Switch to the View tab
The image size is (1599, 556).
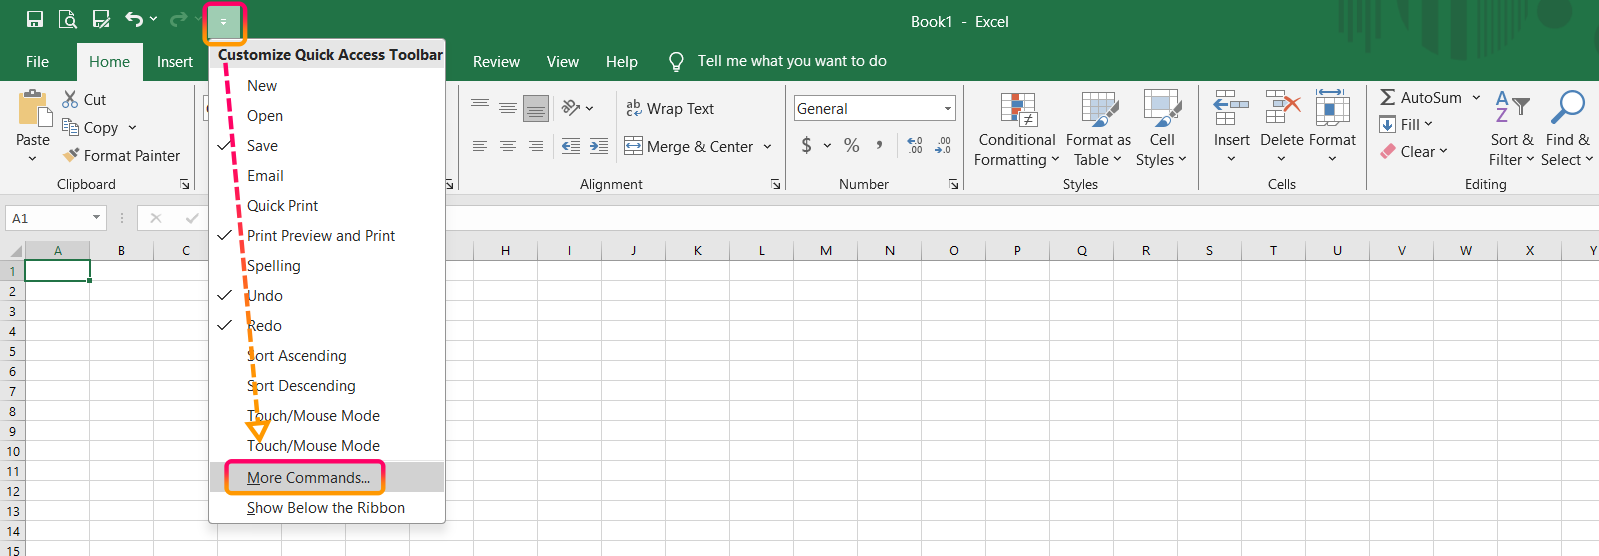[x=563, y=61]
